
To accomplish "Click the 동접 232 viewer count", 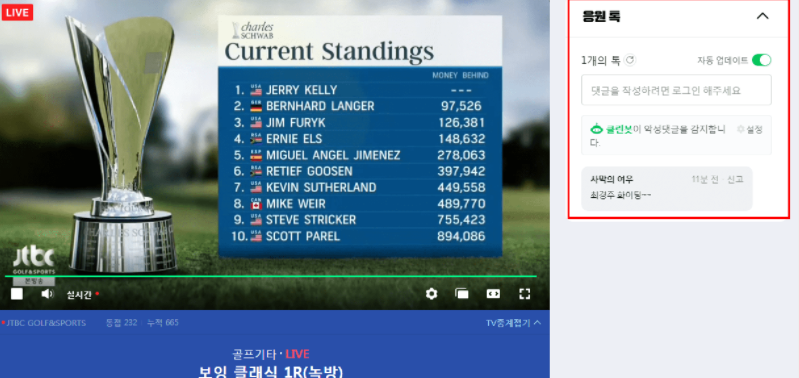I will coord(121,323).
